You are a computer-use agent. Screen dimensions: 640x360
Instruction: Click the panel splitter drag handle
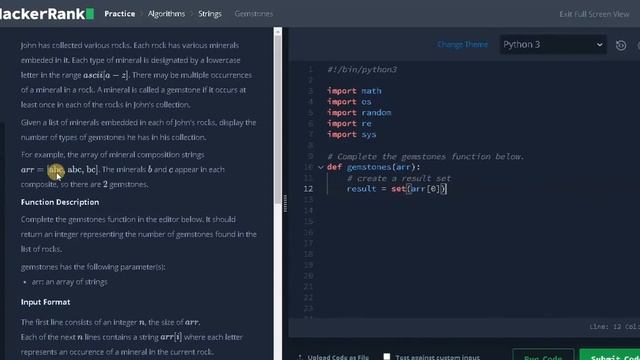click(285, 203)
